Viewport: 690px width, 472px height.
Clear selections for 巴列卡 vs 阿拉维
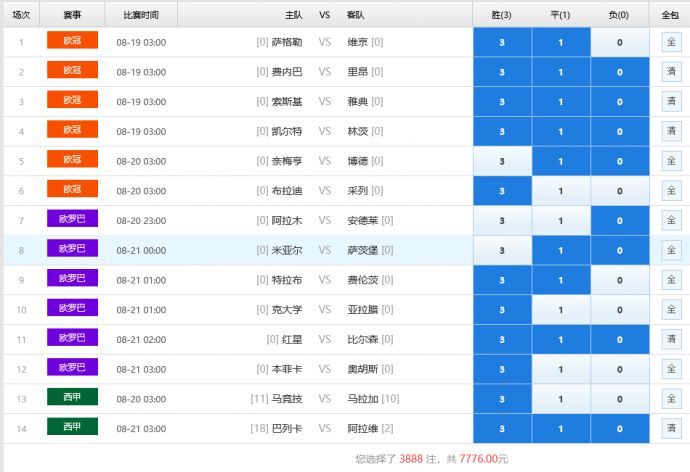pos(671,428)
